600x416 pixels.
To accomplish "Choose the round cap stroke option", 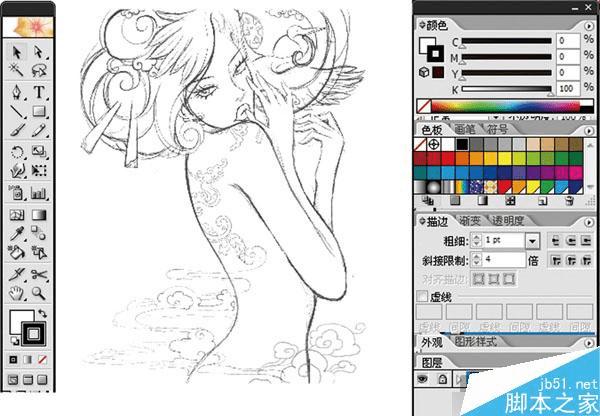I will pyautogui.click(x=571, y=241).
